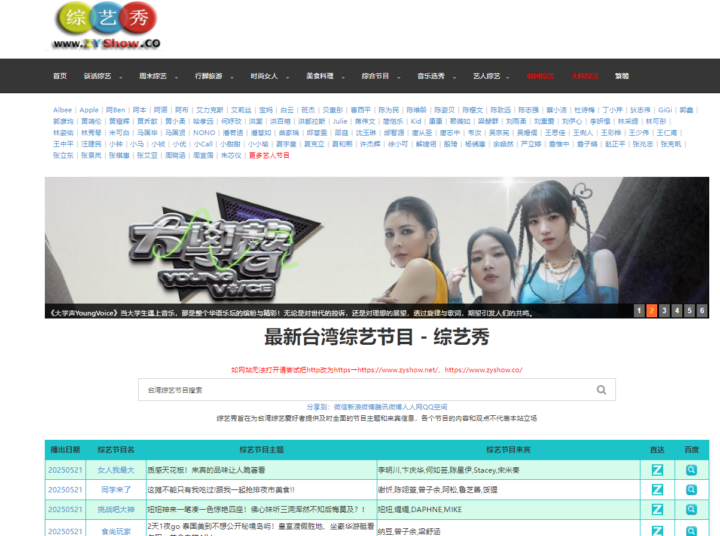Click the 更多艺人节目 link

click(x=269, y=156)
